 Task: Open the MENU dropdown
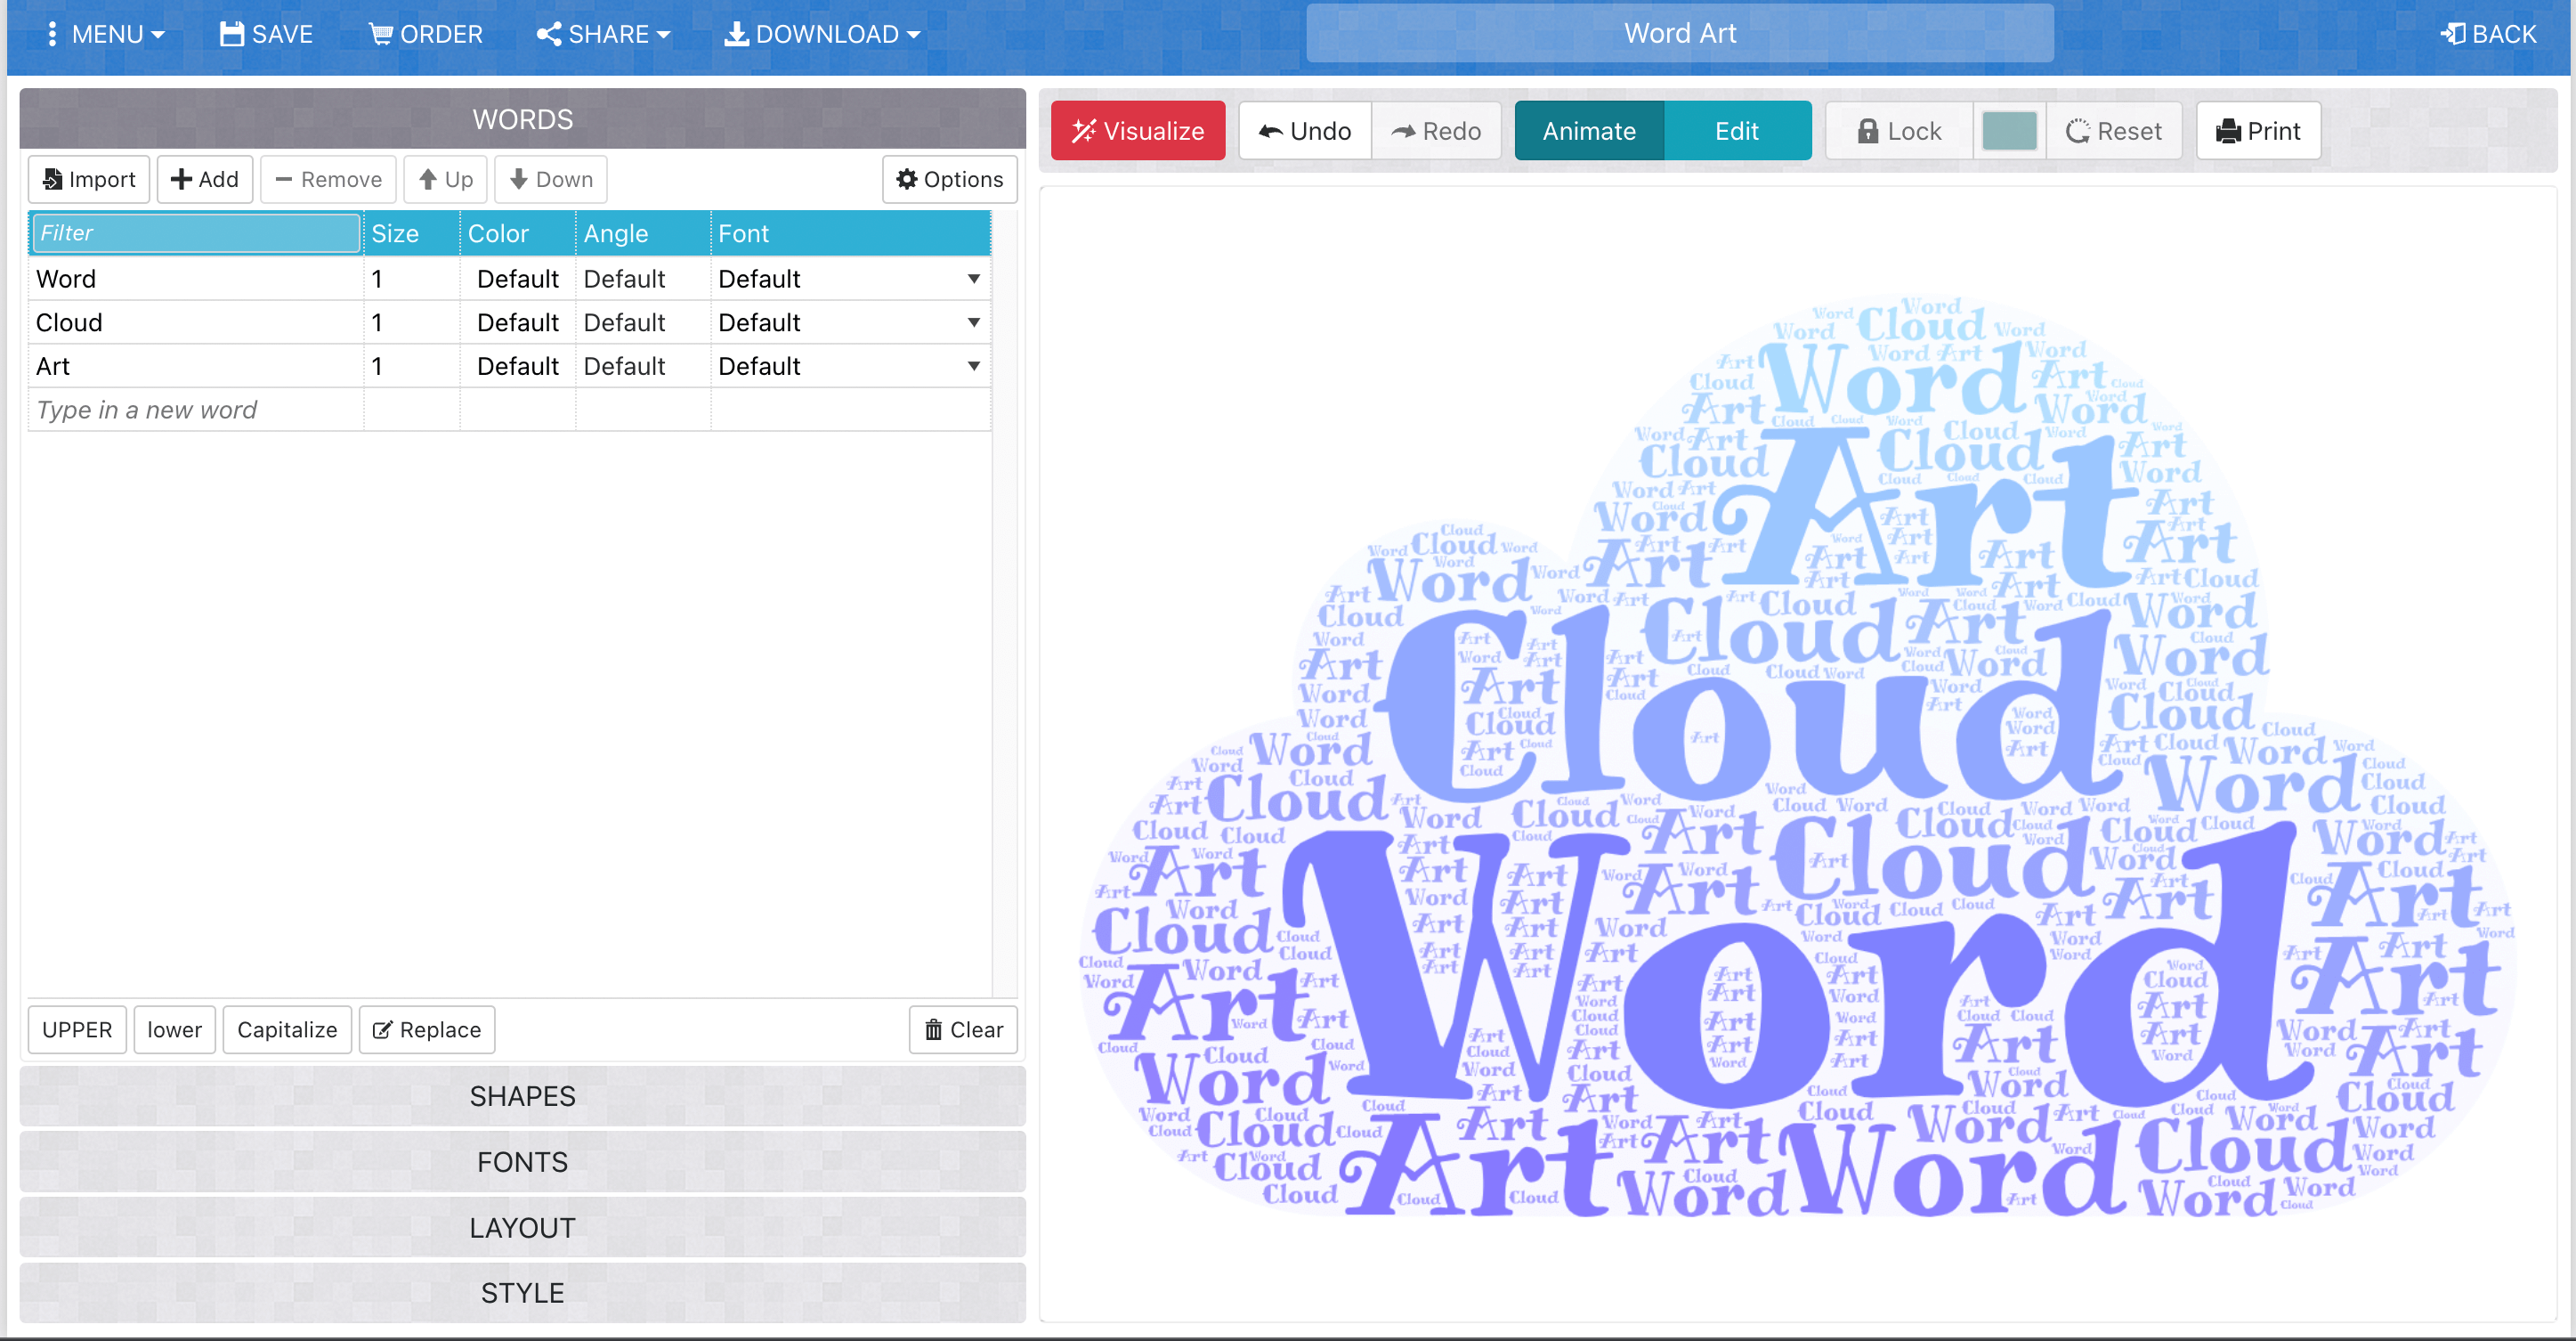click(105, 35)
